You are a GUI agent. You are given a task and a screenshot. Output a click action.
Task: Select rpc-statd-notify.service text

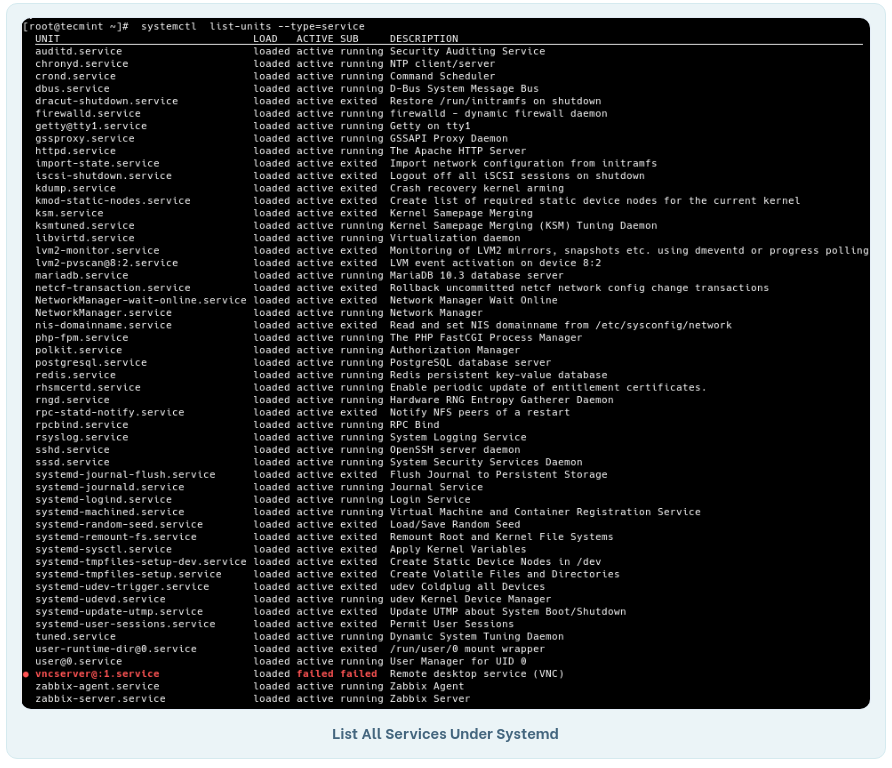coord(110,412)
